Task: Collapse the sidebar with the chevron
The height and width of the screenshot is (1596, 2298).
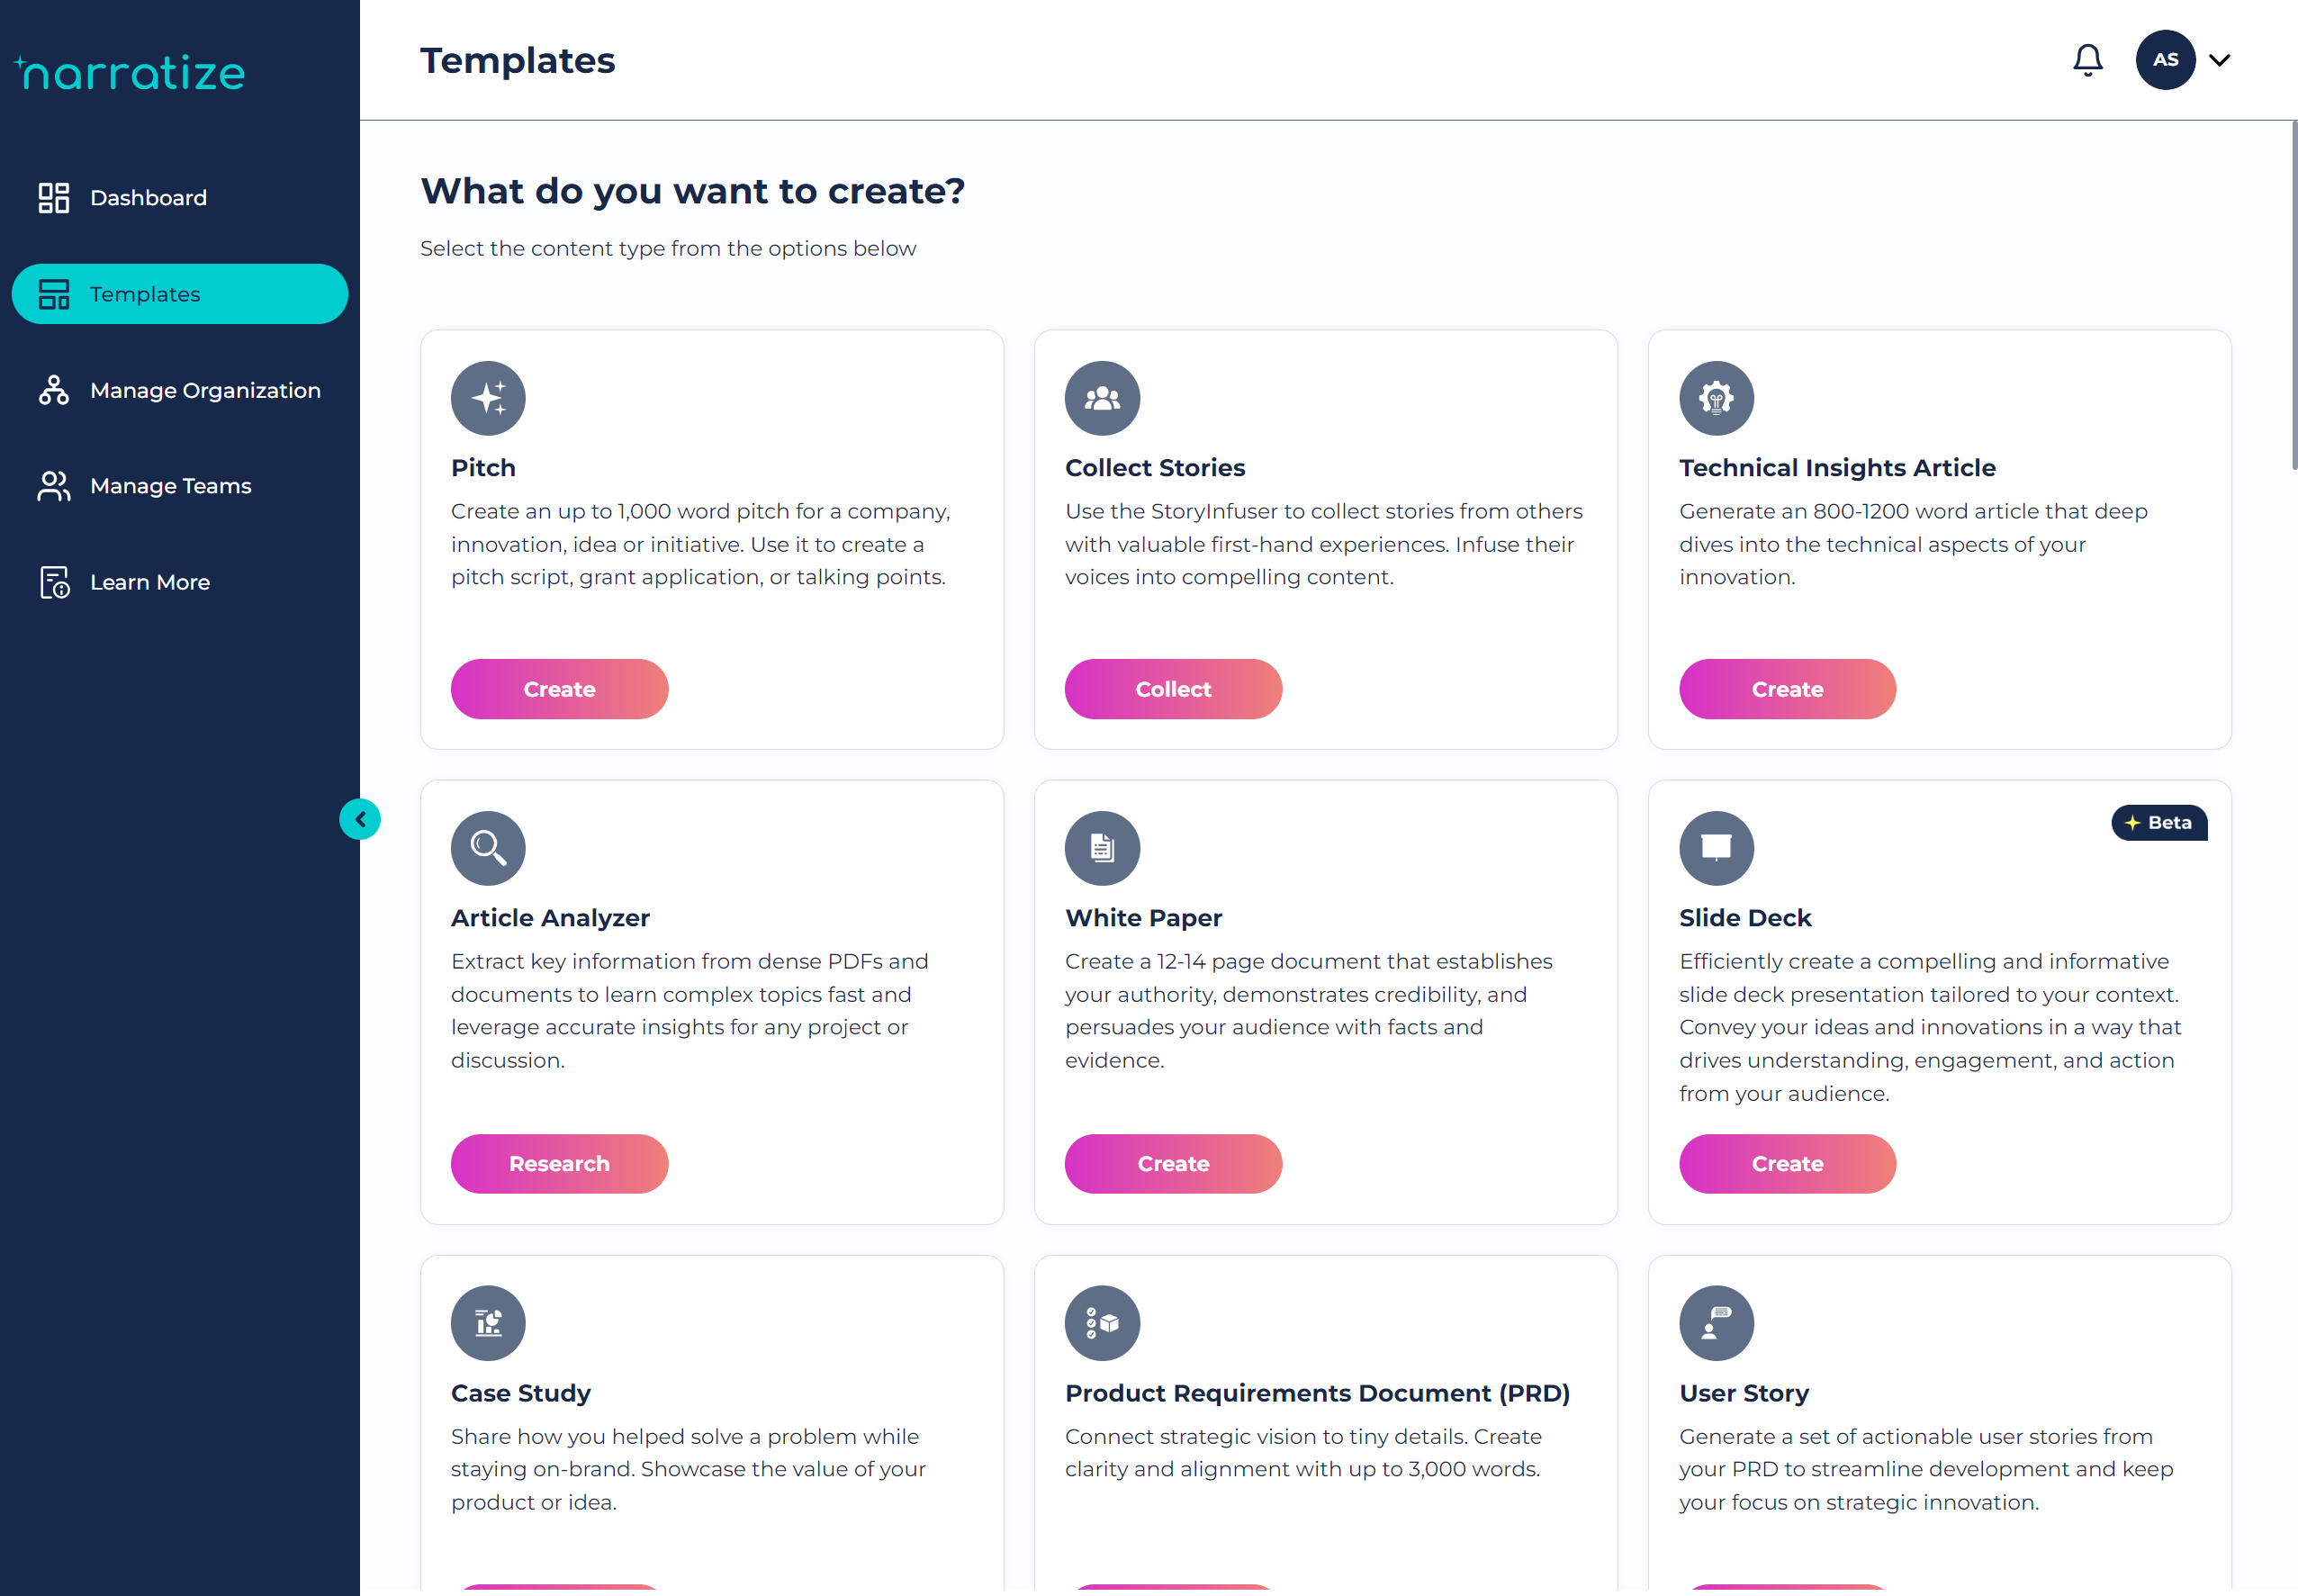Action: (360, 820)
